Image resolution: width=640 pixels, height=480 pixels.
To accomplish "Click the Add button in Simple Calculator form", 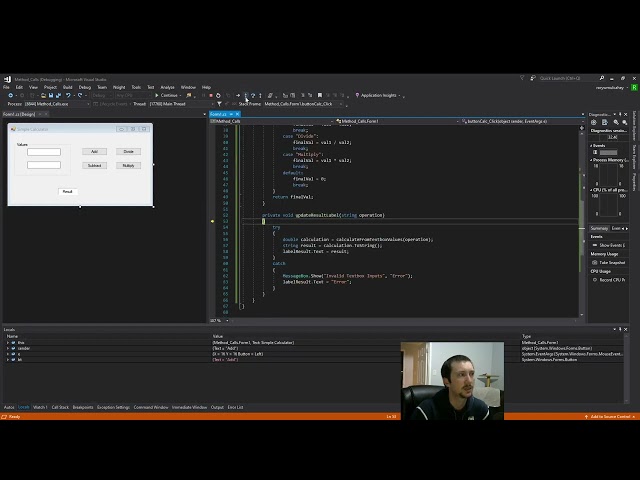I will tap(94, 151).
